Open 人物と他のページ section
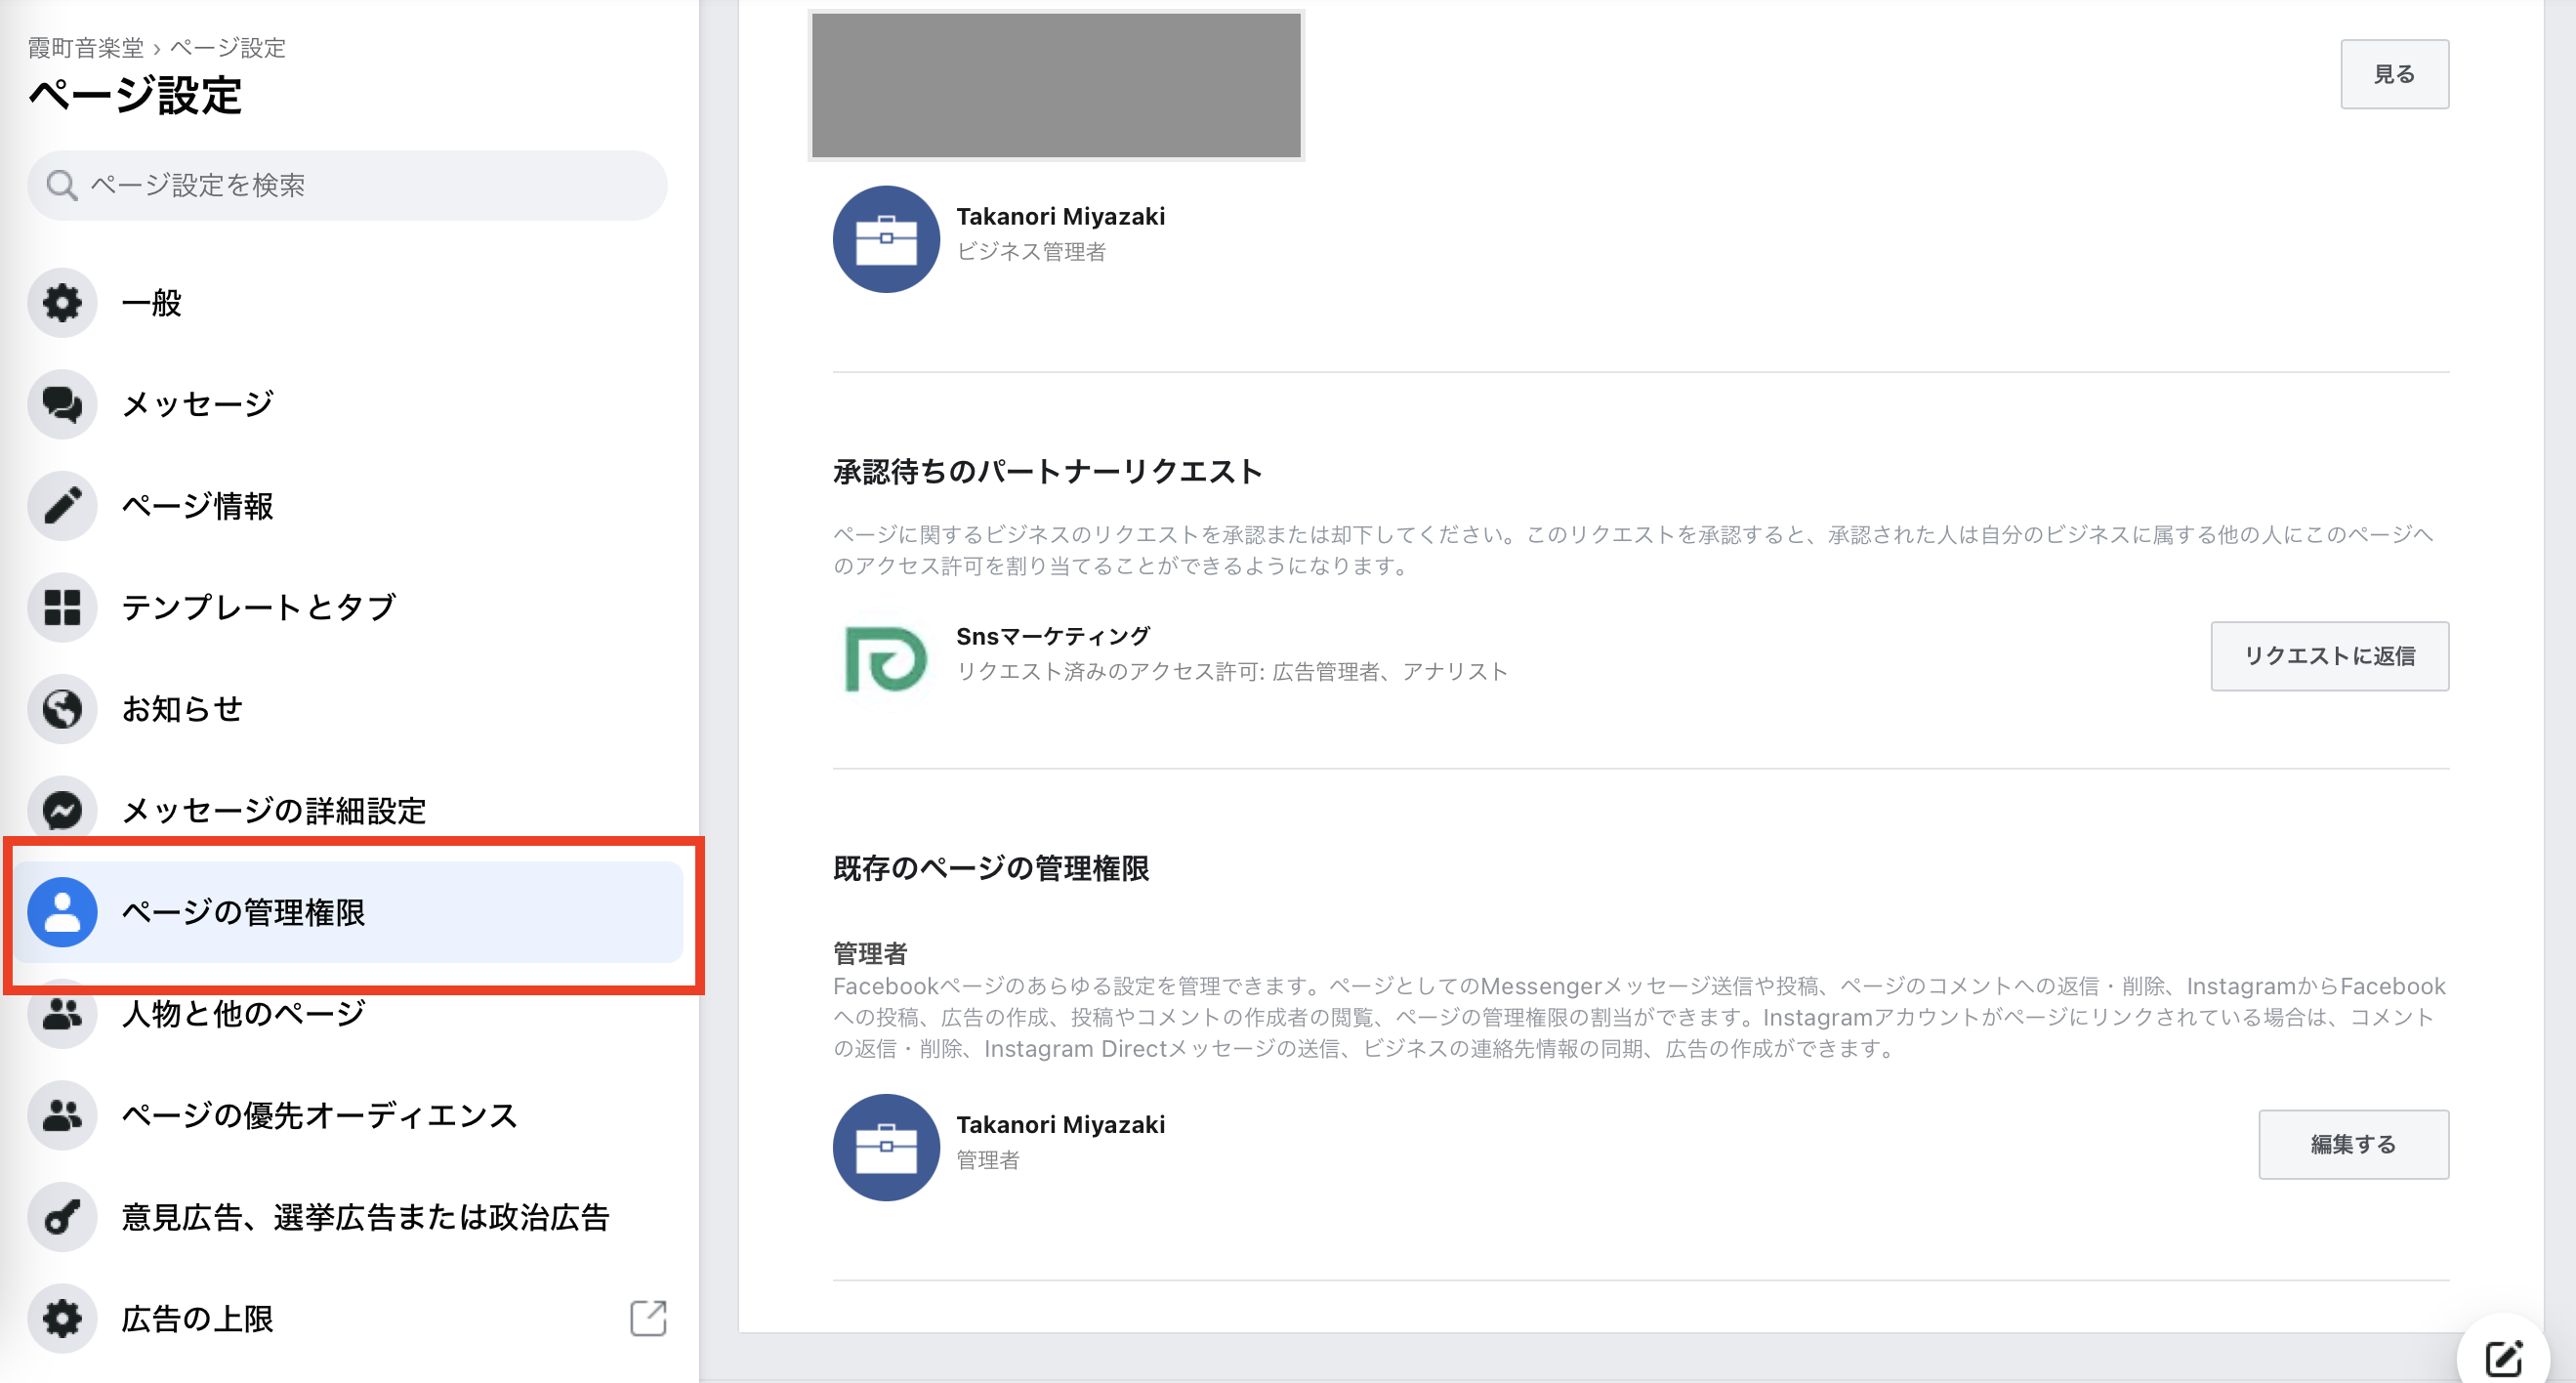This screenshot has height=1383, width=2576. point(348,1013)
